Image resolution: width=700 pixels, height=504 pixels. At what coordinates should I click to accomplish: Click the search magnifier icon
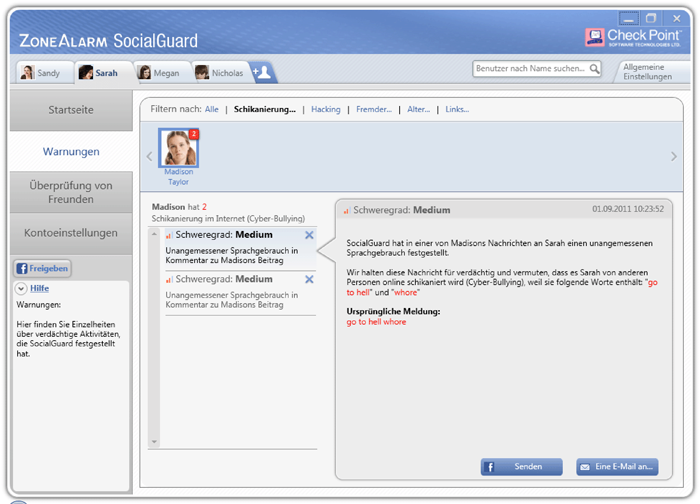click(x=594, y=69)
